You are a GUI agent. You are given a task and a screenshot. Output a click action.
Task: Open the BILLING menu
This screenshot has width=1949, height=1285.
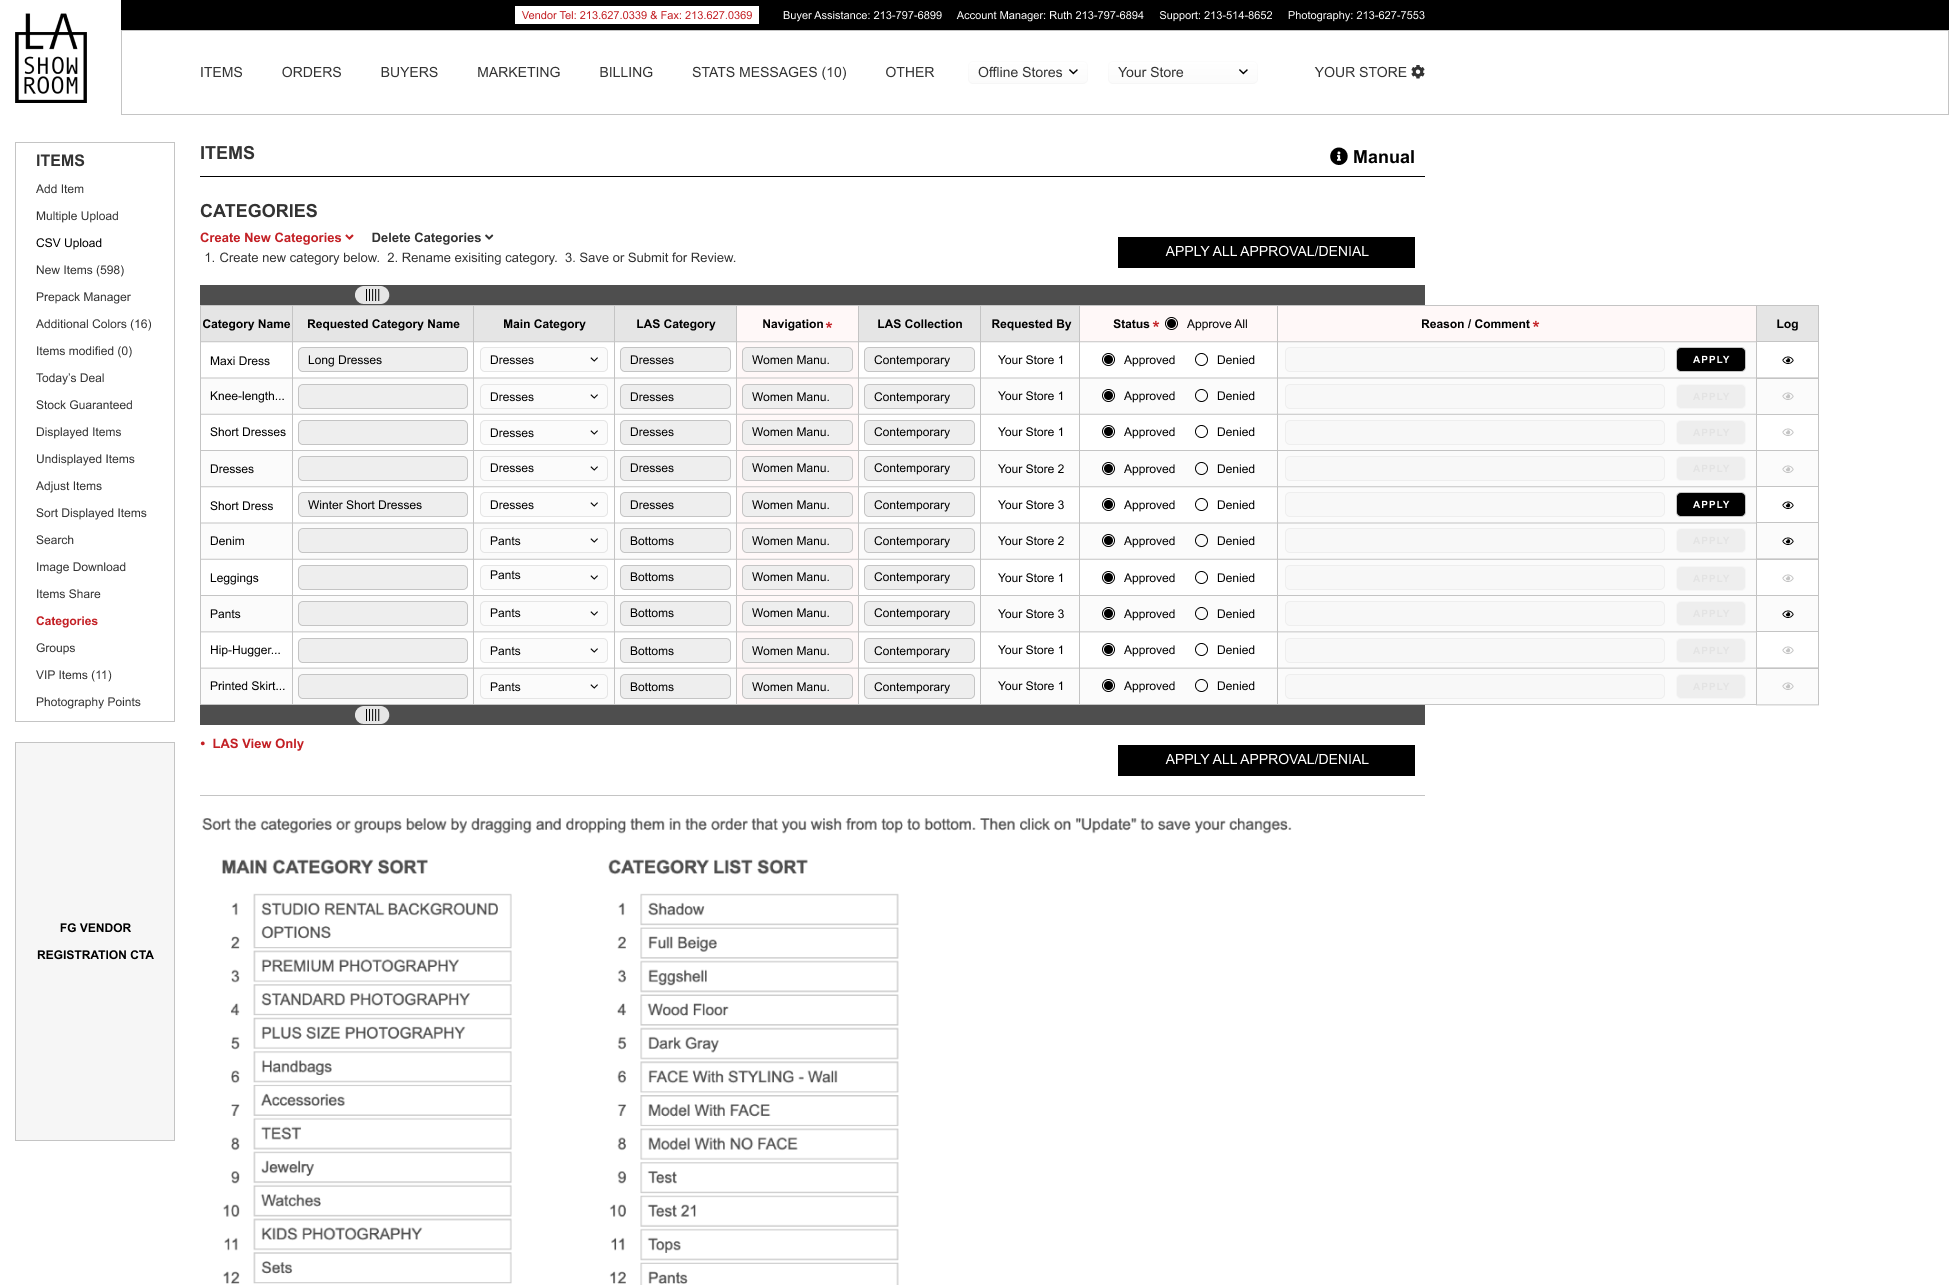(626, 72)
